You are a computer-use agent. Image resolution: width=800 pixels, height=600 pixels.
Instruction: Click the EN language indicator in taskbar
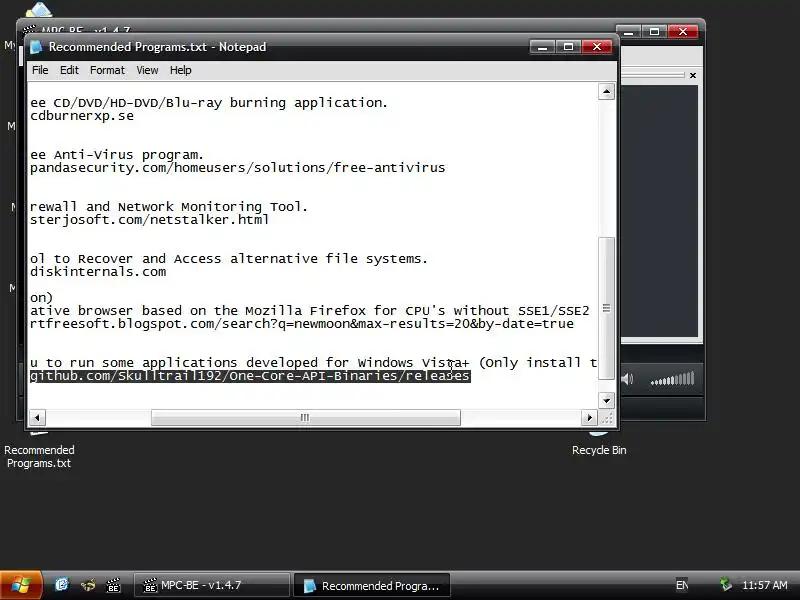coord(682,585)
